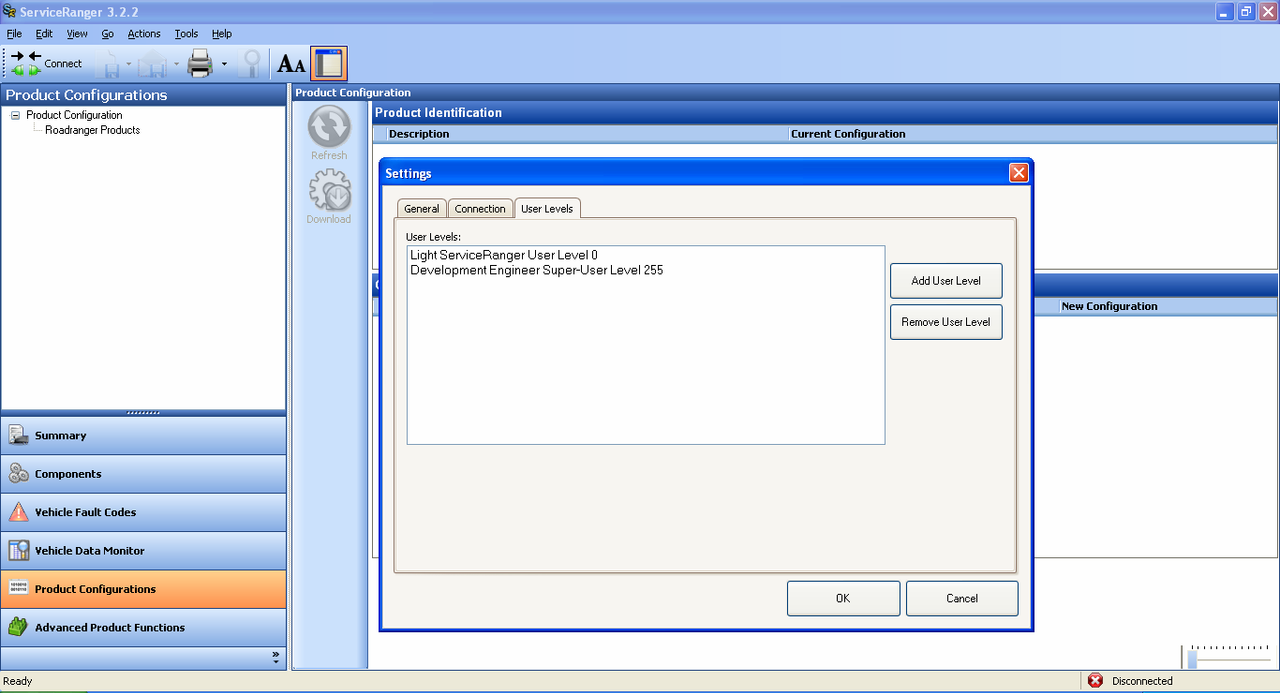Viewport: 1280px width, 693px height.
Task: Click the Product Configurations binary icon
Action: point(18,589)
